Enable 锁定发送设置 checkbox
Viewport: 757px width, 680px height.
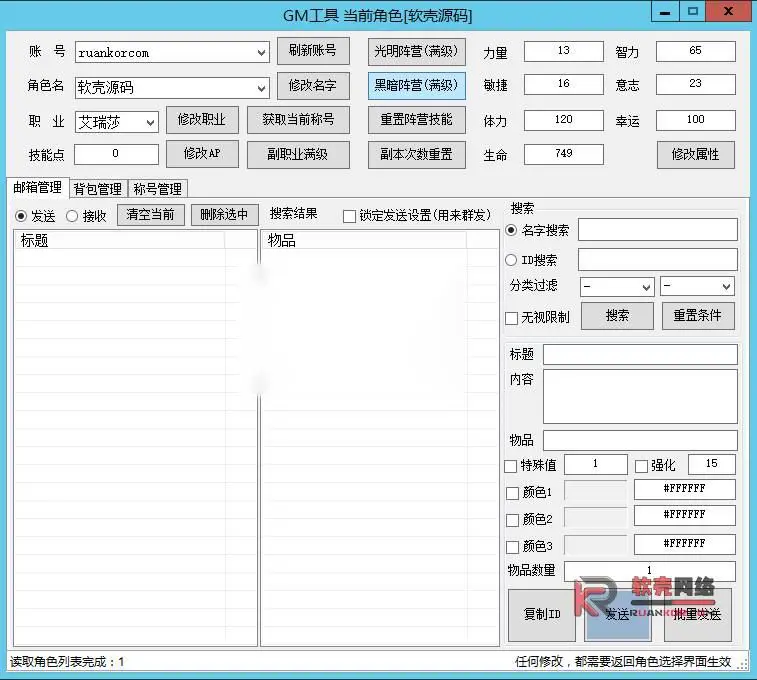pyautogui.click(x=349, y=216)
